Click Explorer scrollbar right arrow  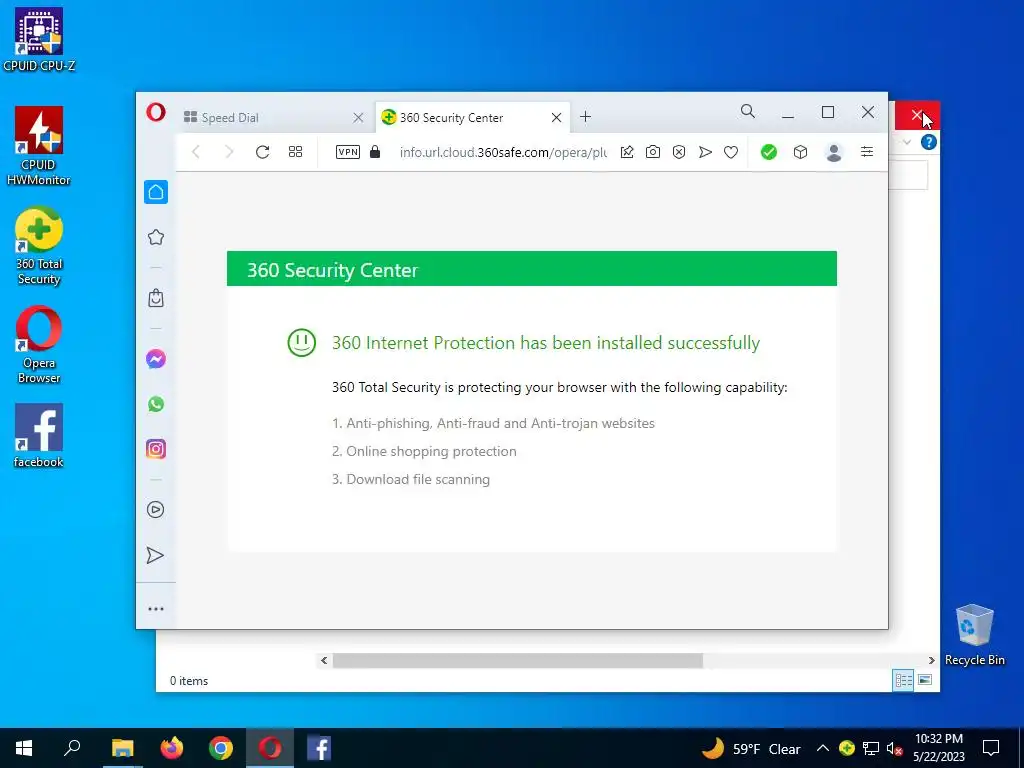pos(931,660)
